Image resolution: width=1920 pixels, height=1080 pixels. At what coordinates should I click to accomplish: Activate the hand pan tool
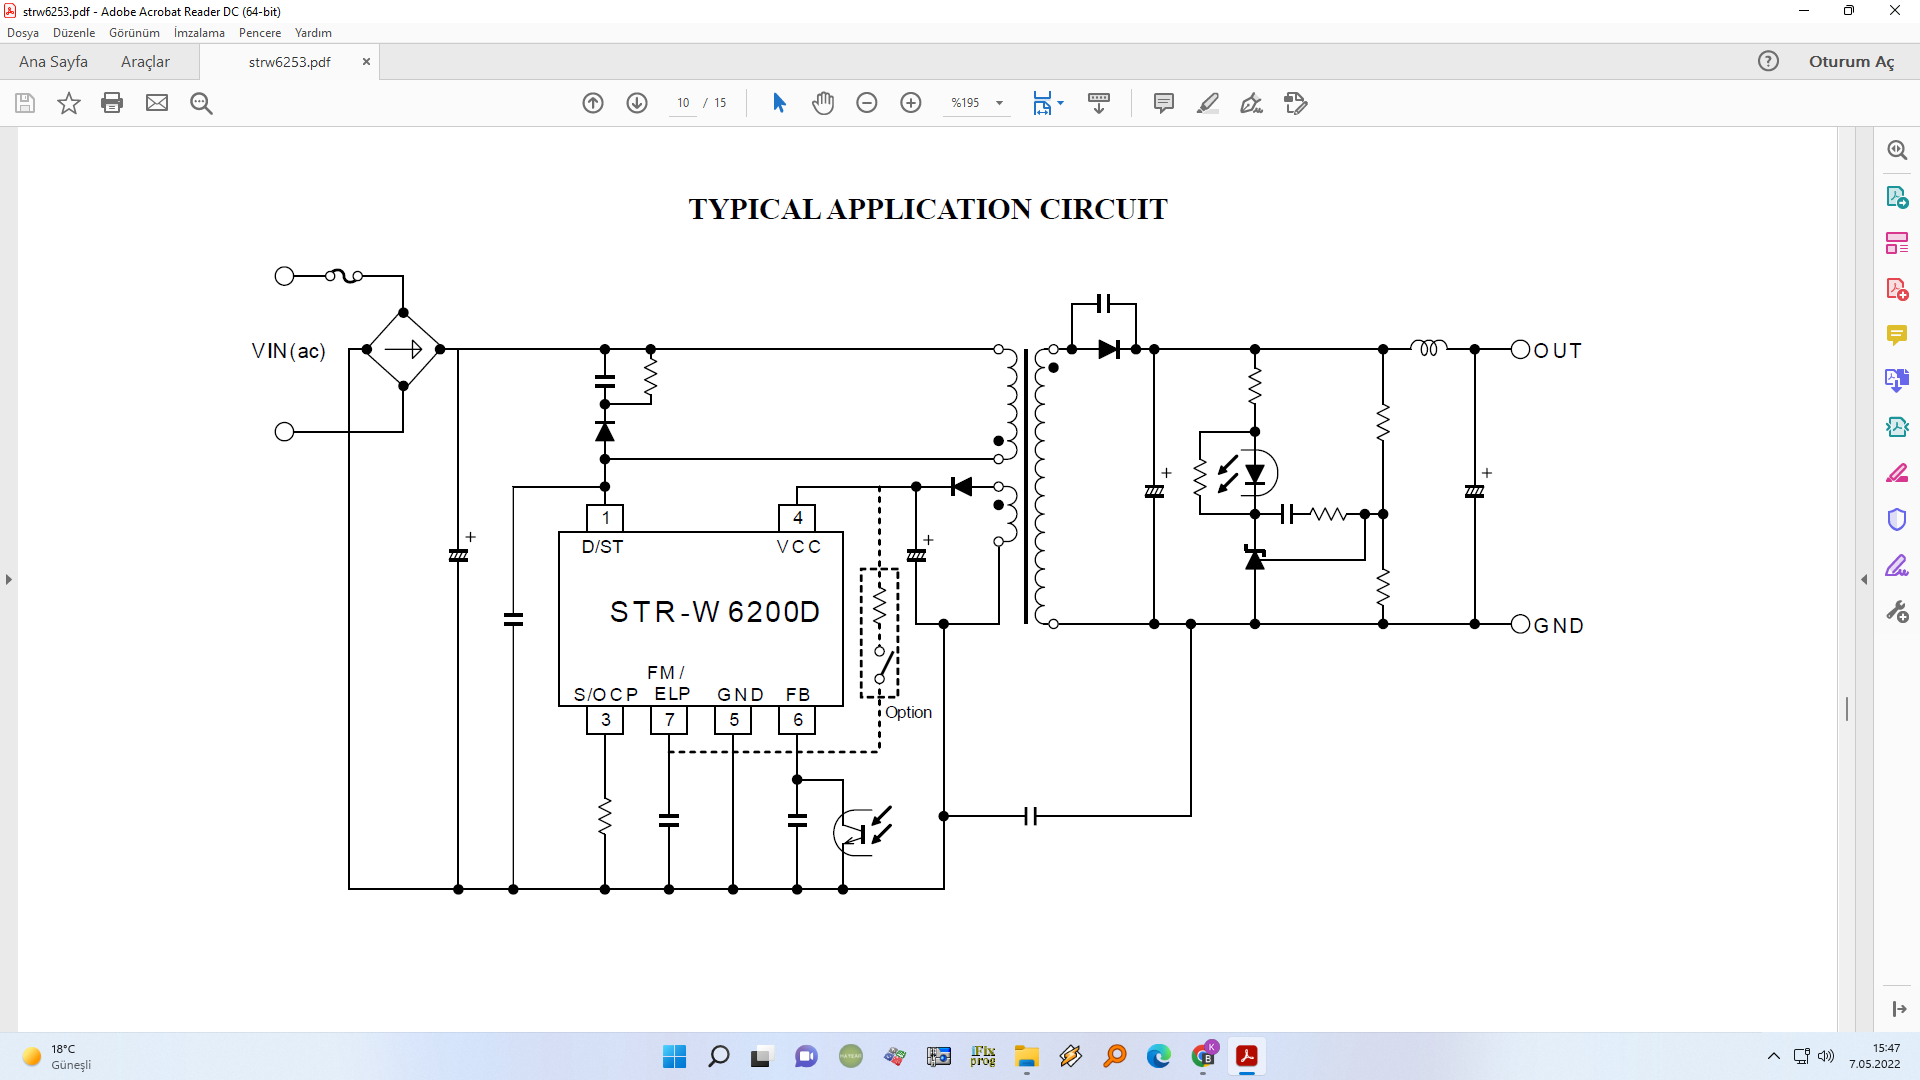point(823,103)
